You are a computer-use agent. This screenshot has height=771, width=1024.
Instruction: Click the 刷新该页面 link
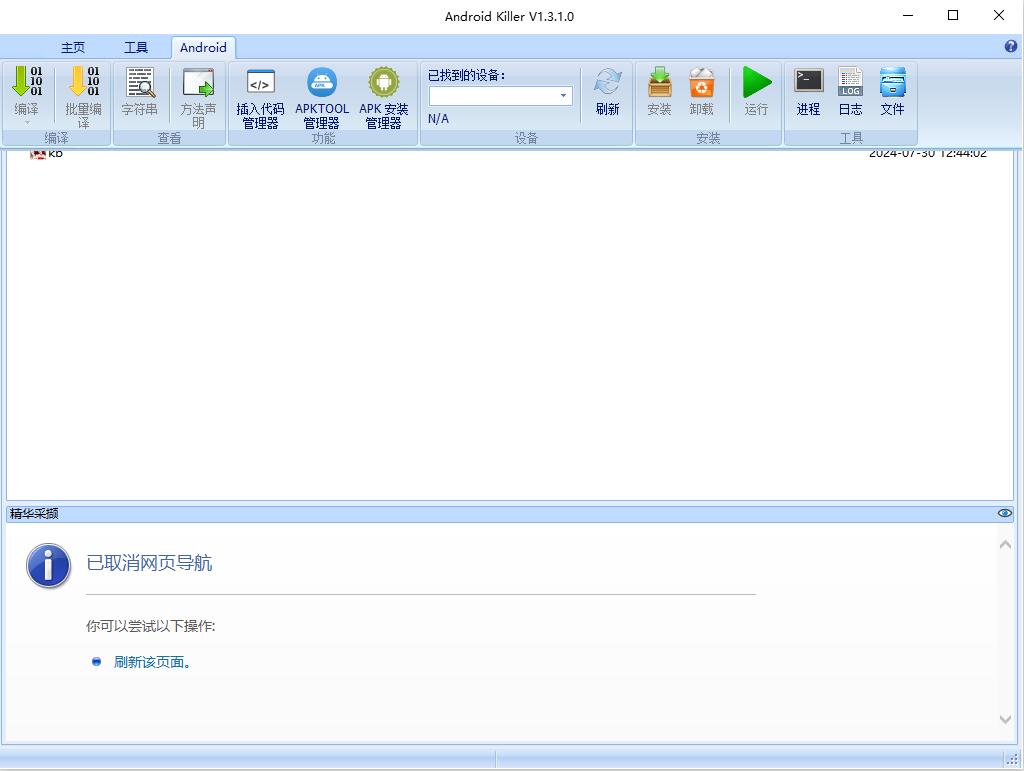[152, 662]
